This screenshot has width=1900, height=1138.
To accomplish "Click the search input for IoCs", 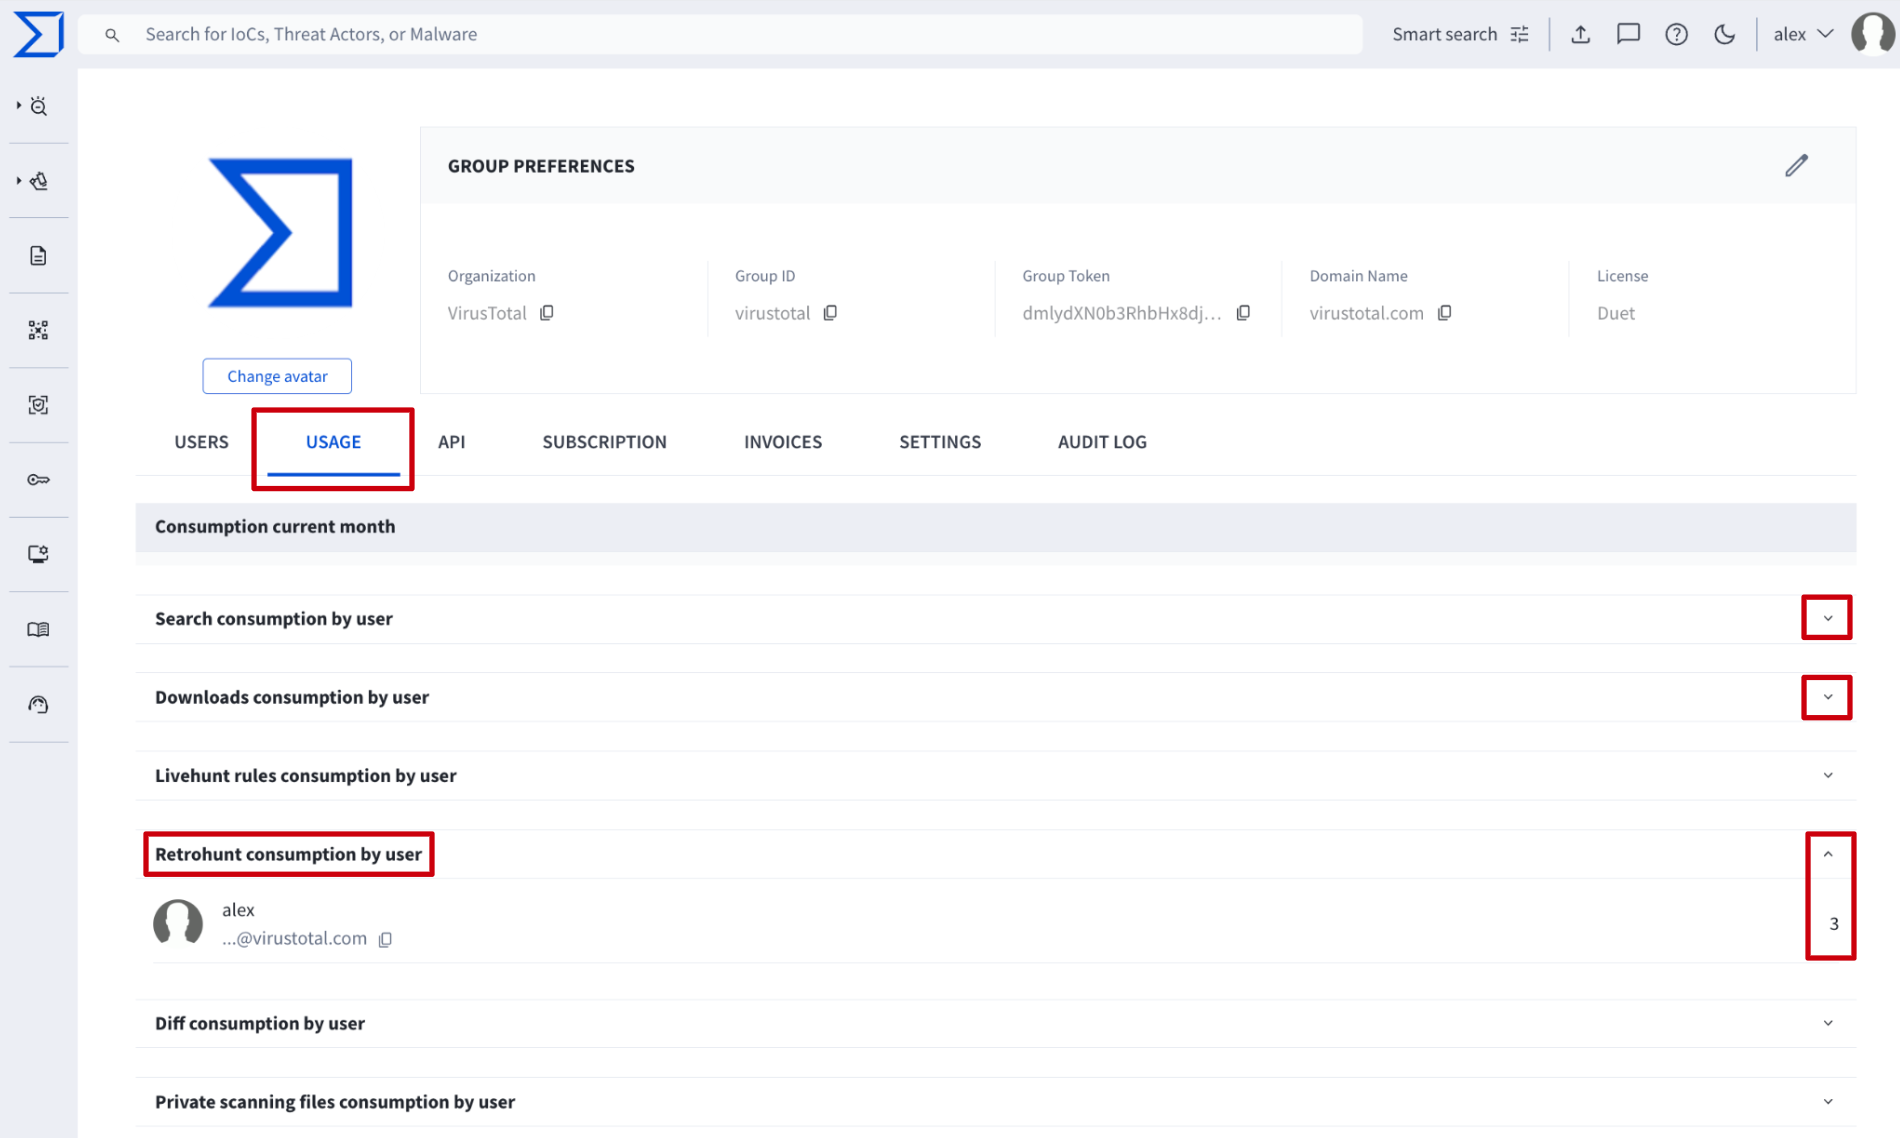I will (720, 34).
